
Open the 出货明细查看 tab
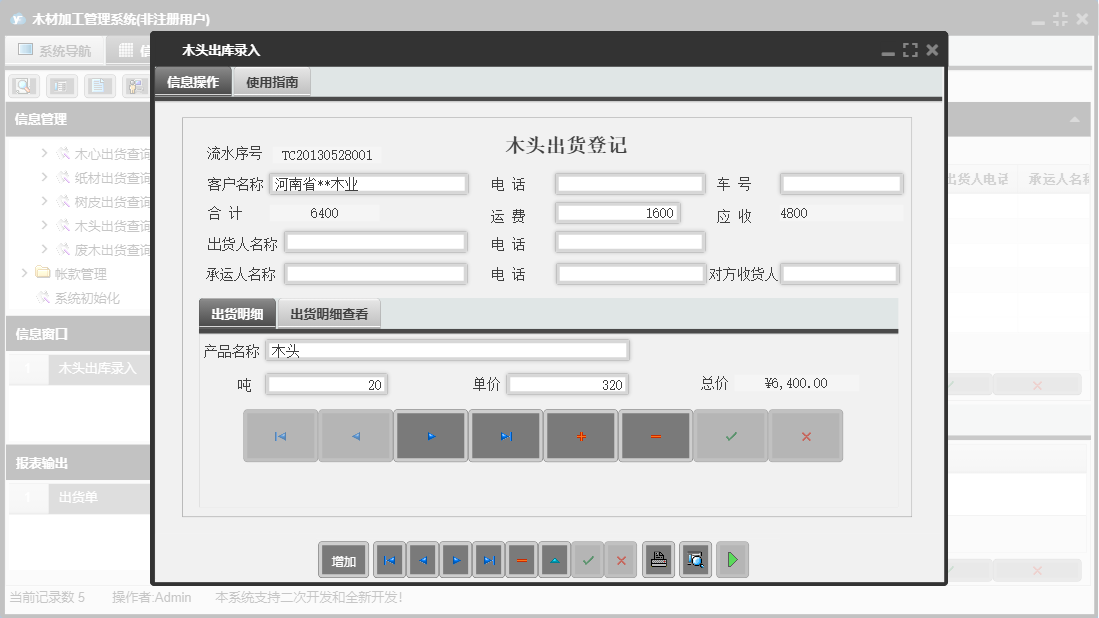point(331,312)
